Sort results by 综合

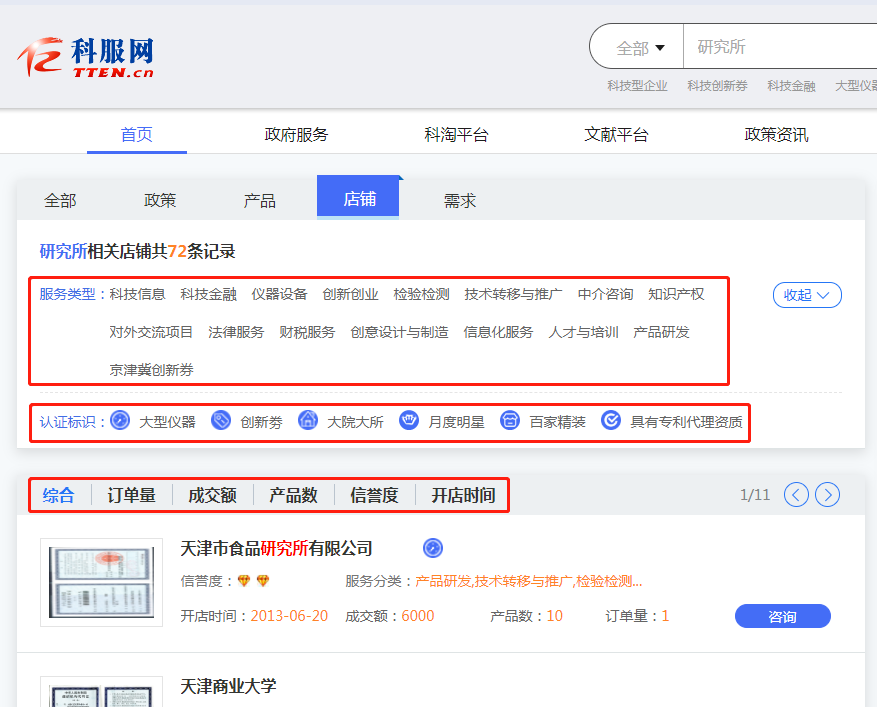point(58,495)
